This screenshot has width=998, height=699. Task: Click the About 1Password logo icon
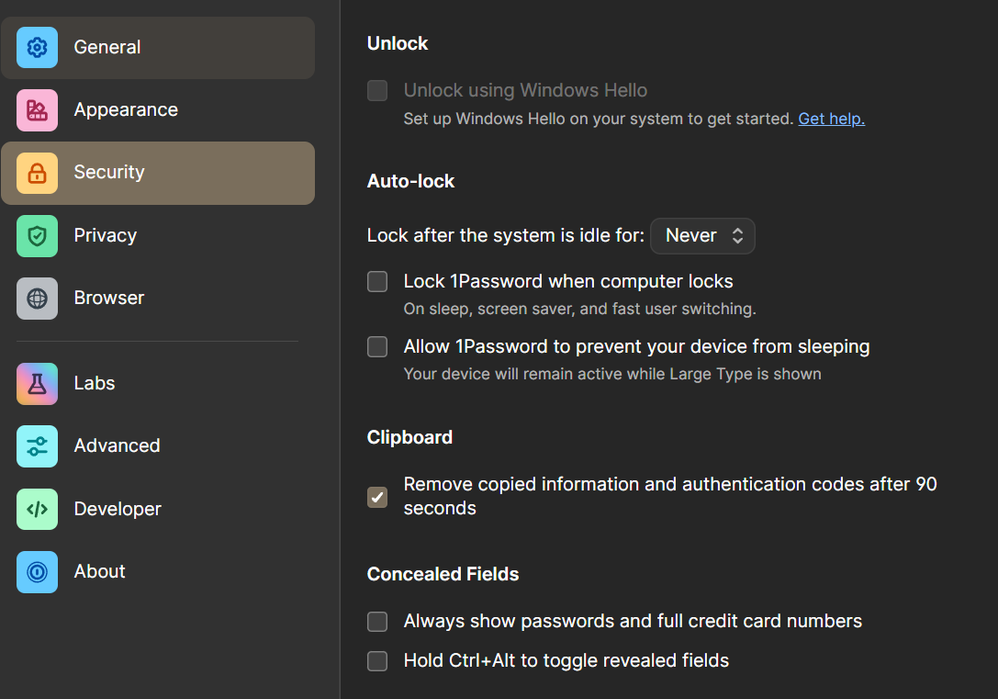click(x=37, y=572)
